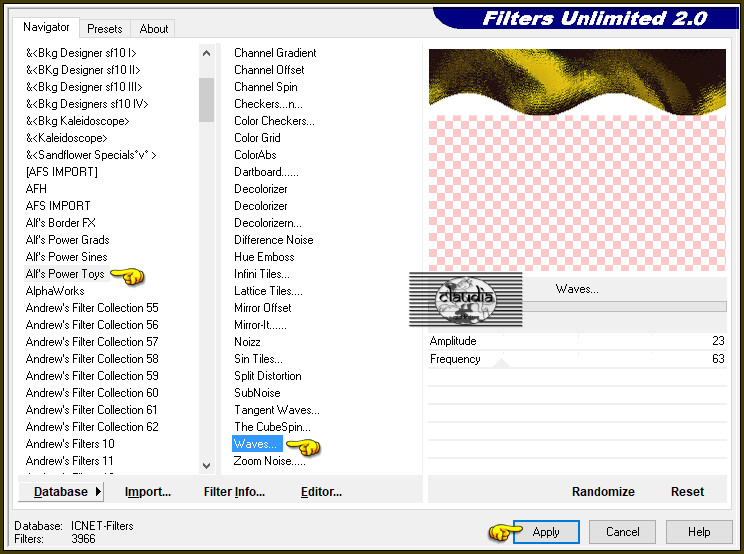Adjust the Frequency slider
The height and width of the screenshot is (554, 744).
tap(577, 359)
